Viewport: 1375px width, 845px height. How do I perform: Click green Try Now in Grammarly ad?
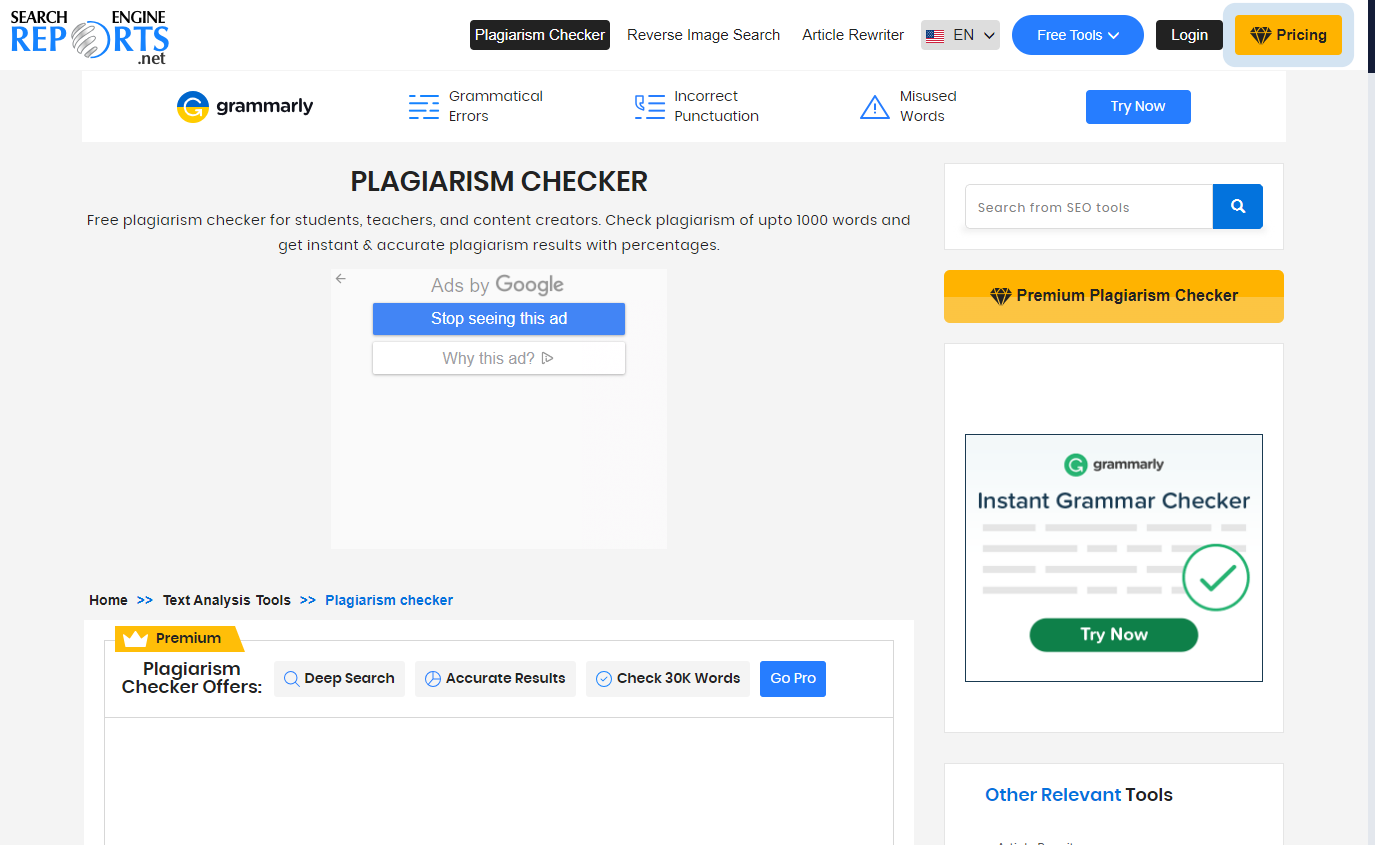[1114, 635]
